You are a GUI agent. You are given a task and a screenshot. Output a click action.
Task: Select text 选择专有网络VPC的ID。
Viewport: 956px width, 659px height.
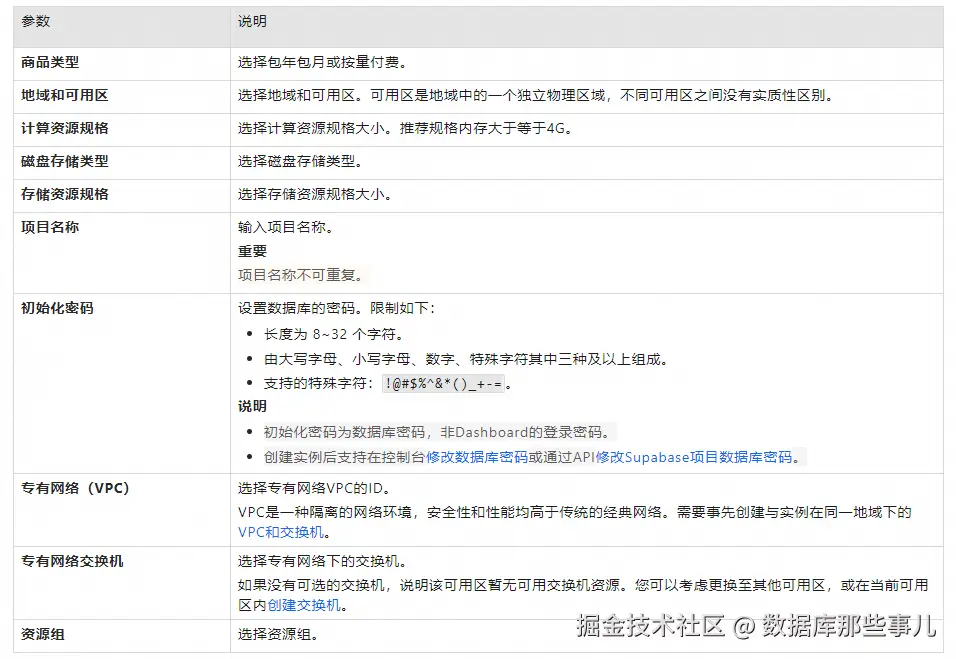click(313, 488)
